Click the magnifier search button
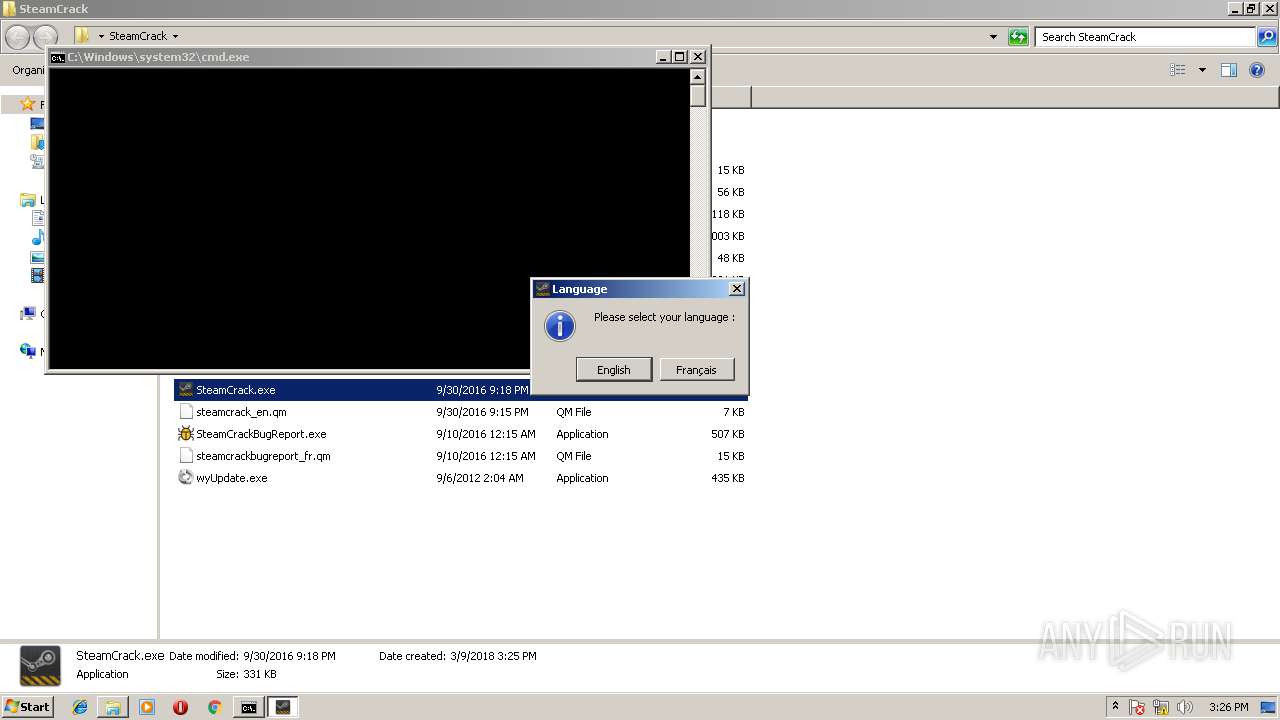 click(1267, 37)
